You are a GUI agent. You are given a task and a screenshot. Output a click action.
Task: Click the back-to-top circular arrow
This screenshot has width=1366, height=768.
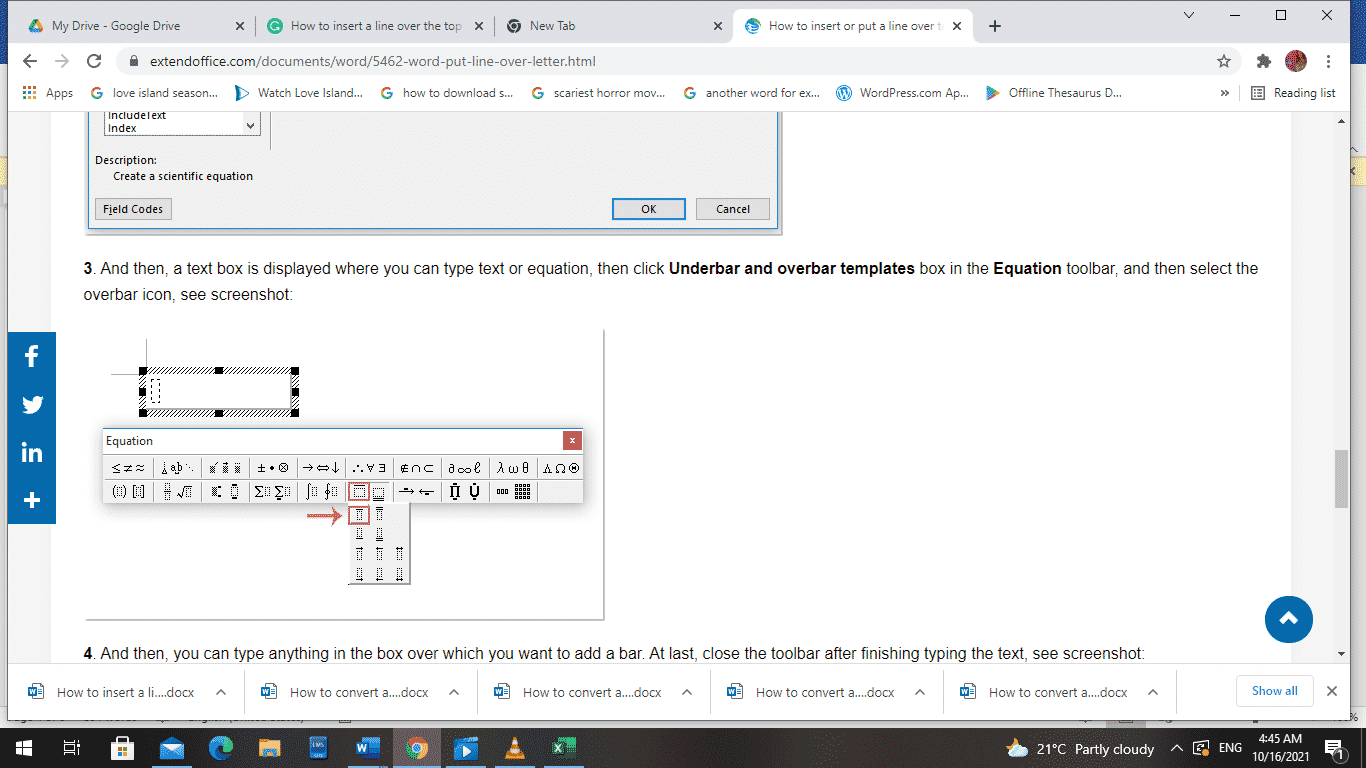pyautogui.click(x=1288, y=620)
